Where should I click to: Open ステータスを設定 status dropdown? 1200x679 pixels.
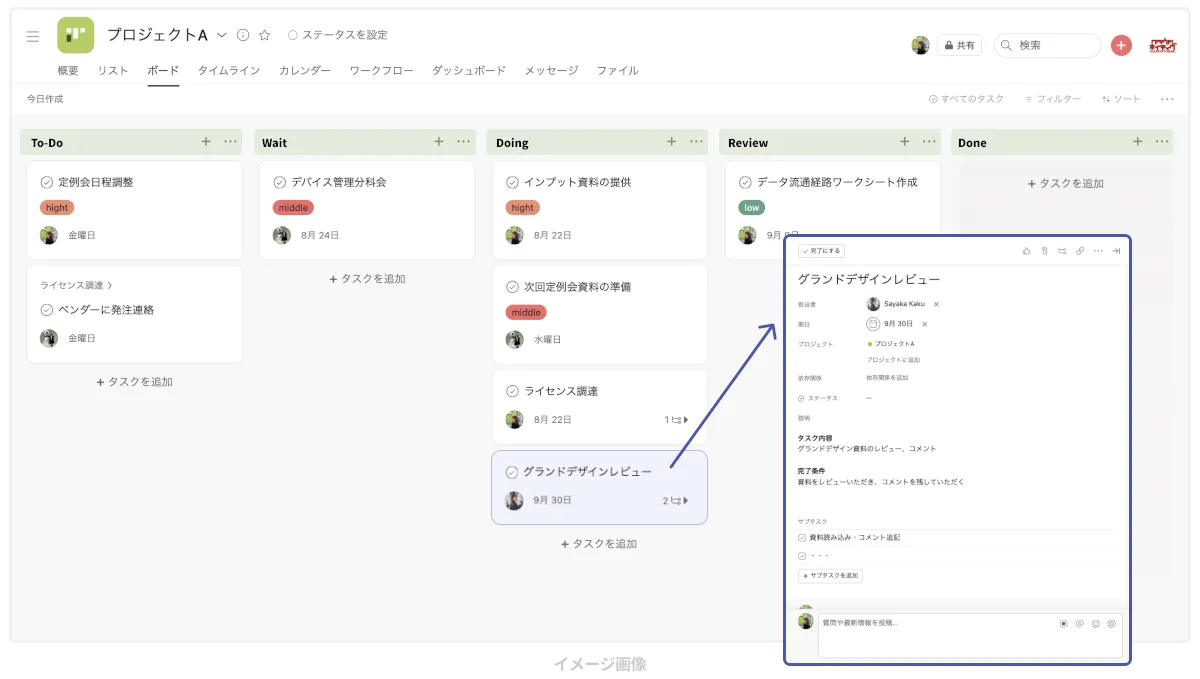coord(338,35)
